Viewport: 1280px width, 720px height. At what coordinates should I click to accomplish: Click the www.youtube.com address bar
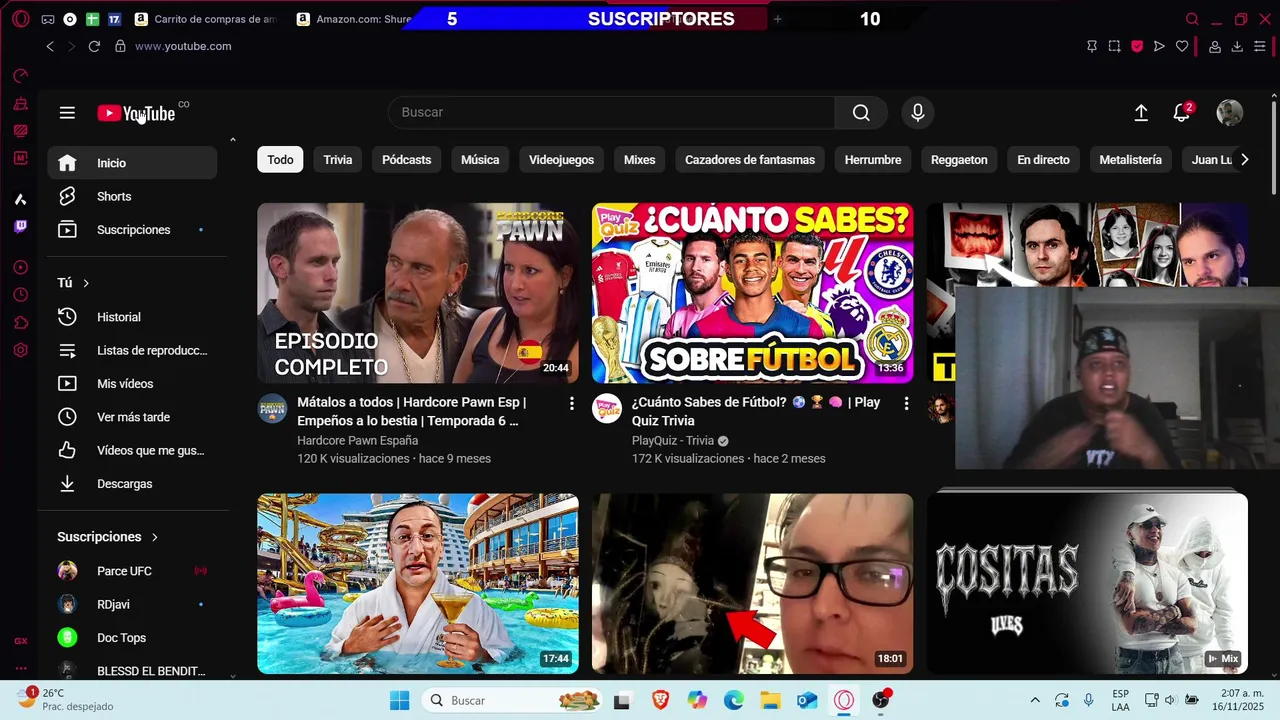183,46
